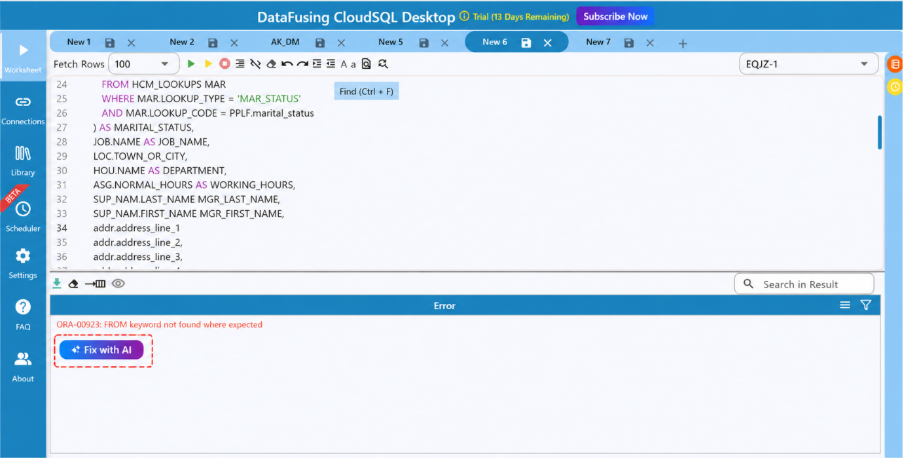Undo the last edit in the editor
This screenshot has width=903, height=459.
coord(286,64)
